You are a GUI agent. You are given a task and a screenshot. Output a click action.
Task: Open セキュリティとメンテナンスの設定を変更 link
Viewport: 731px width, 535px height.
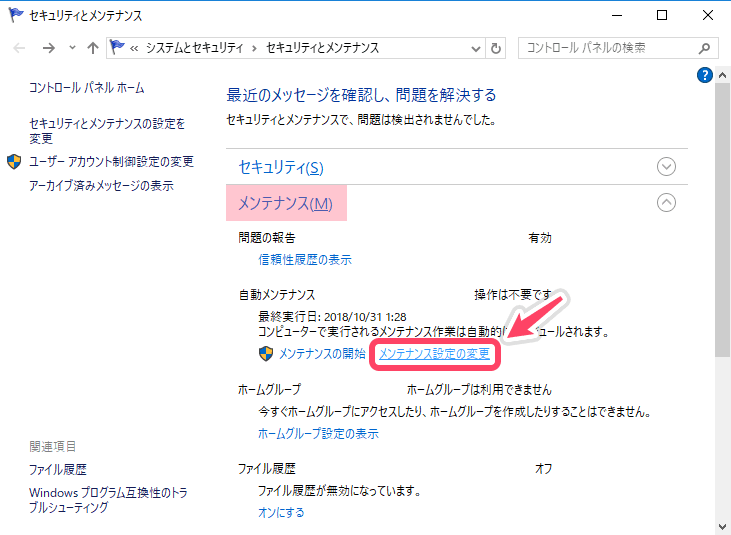point(107,130)
